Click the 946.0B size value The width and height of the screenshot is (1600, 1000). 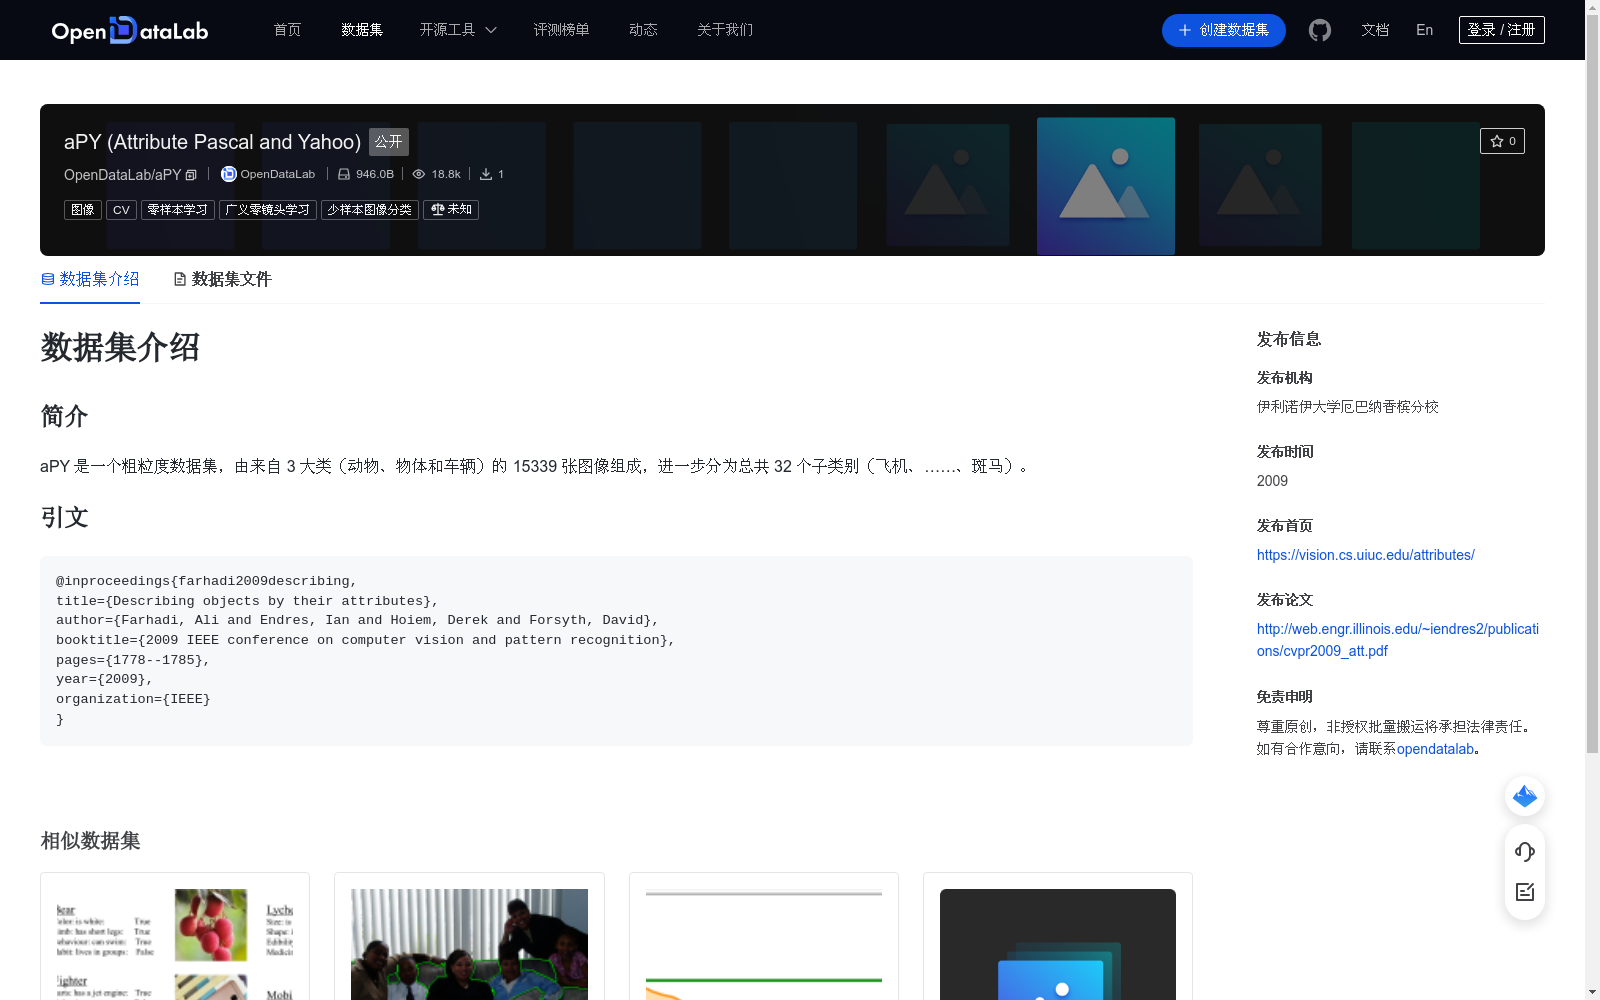[375, 174]
